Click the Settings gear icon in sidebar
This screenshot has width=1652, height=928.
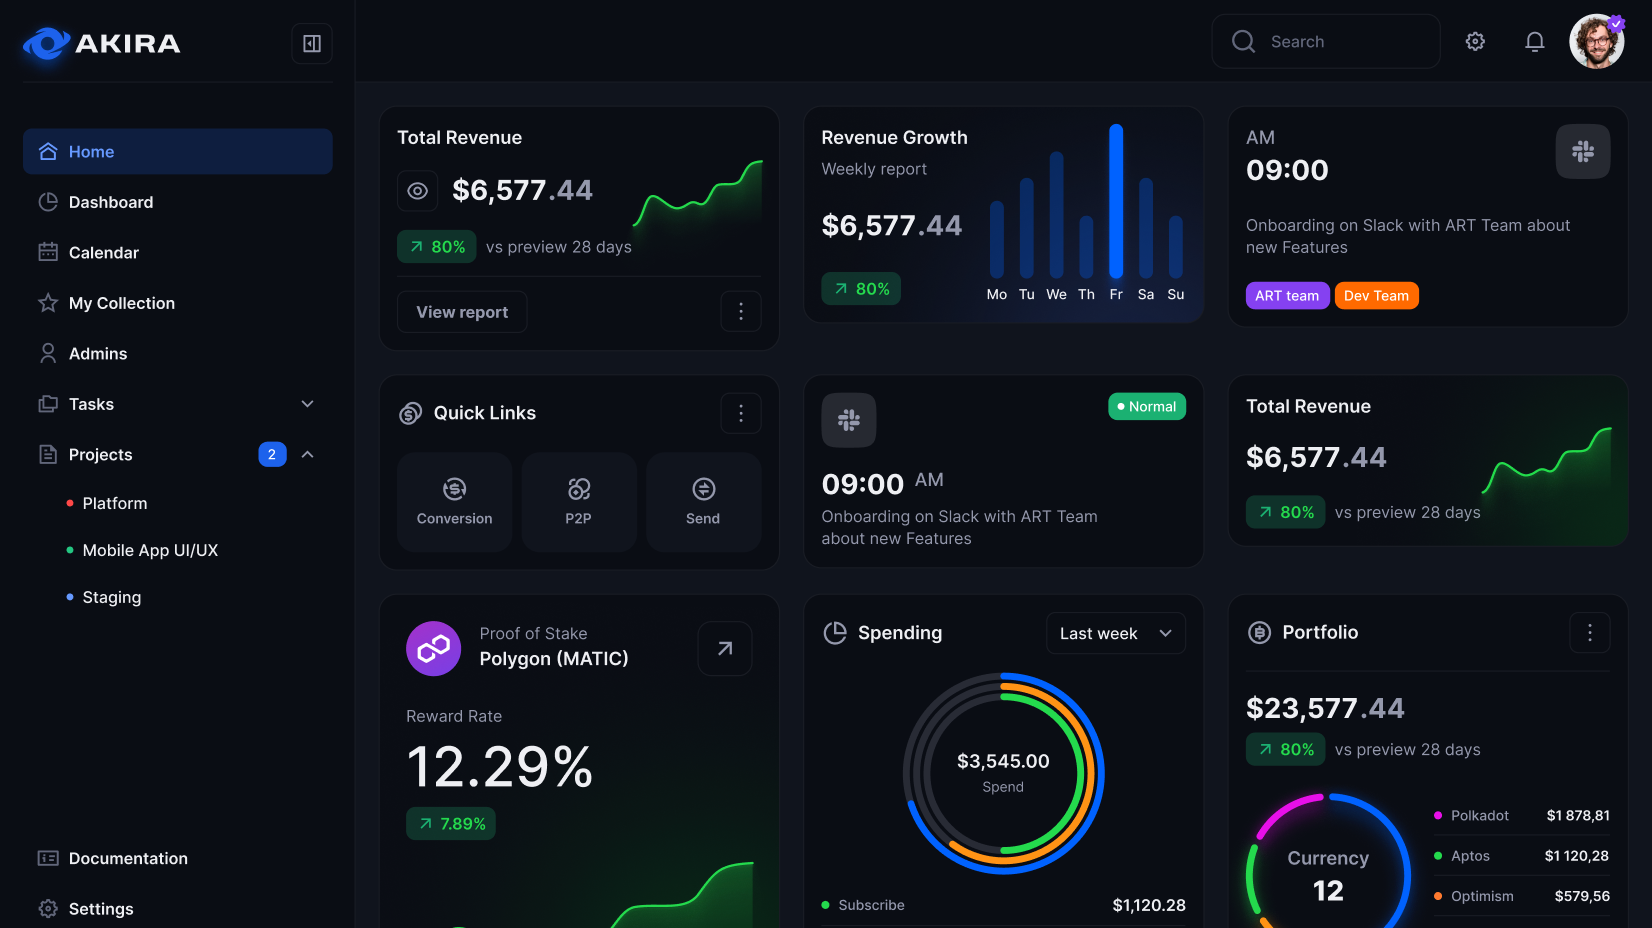48,908
